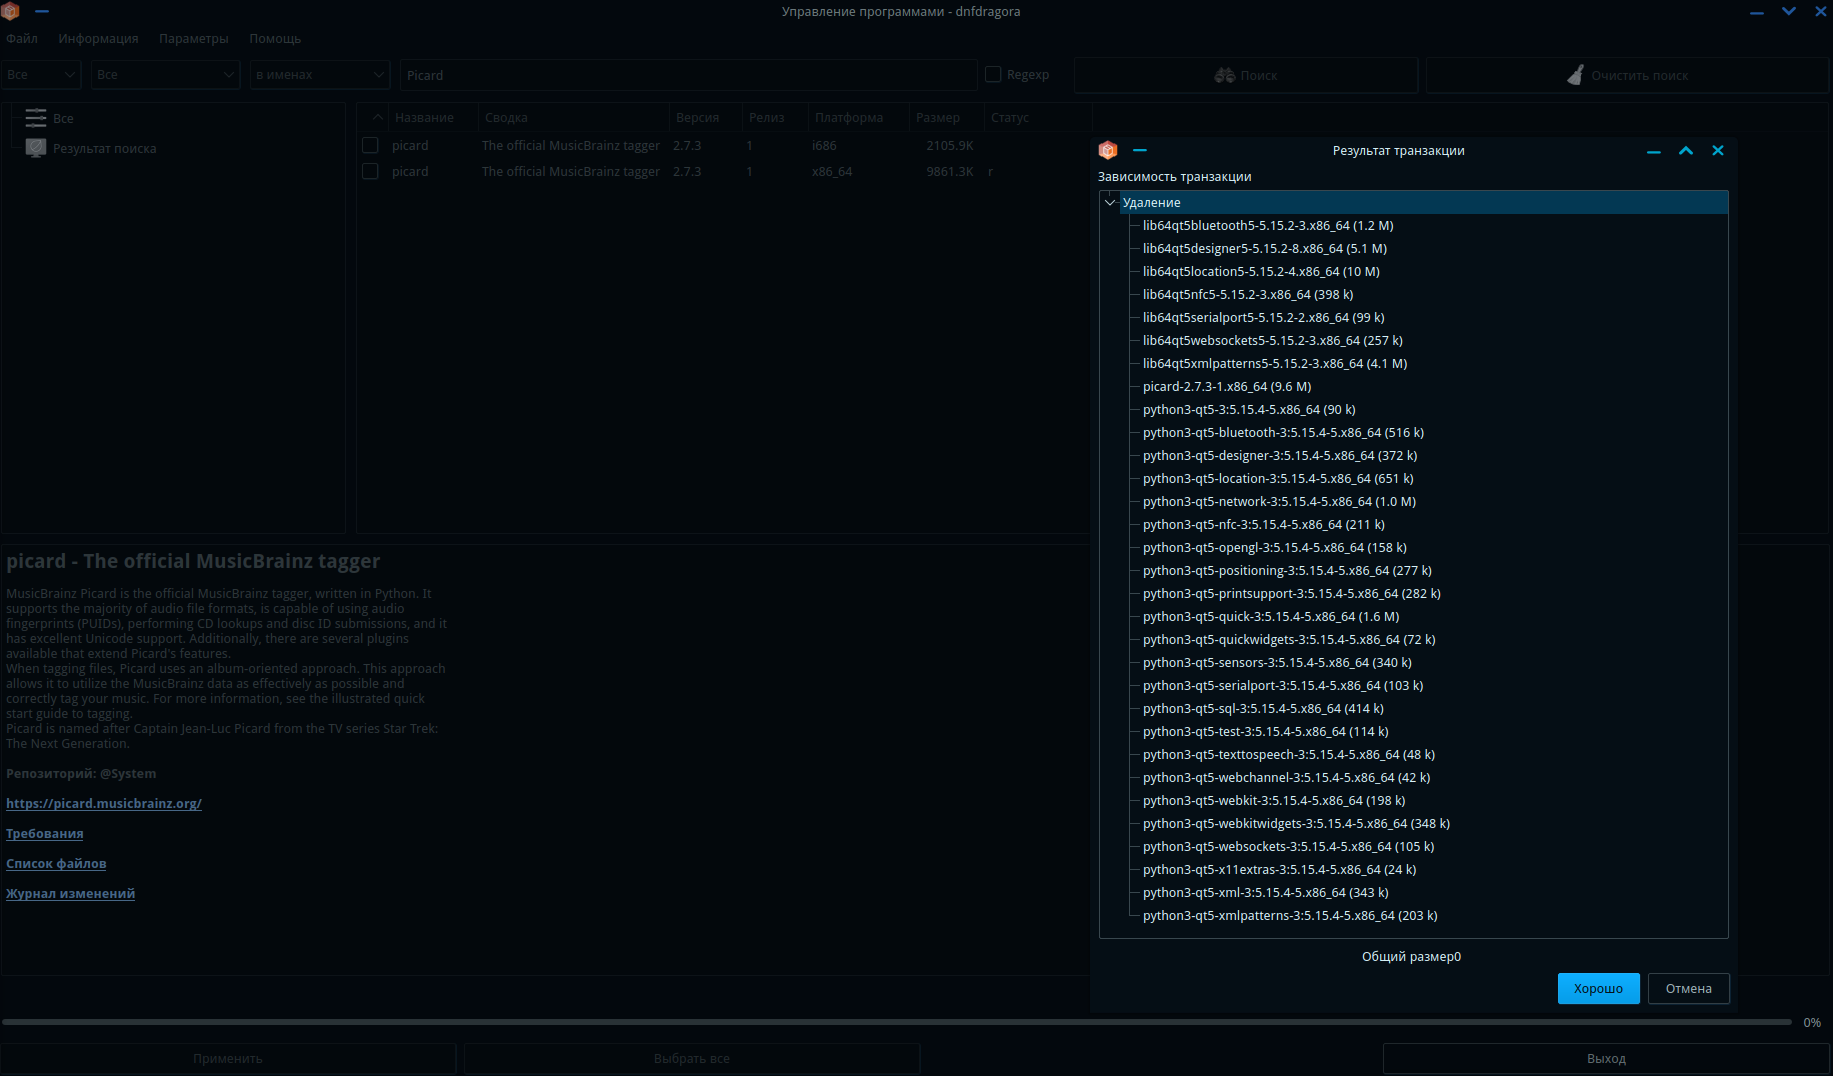
Task: Select python3-qt5-network entry
Action: 1279,501
